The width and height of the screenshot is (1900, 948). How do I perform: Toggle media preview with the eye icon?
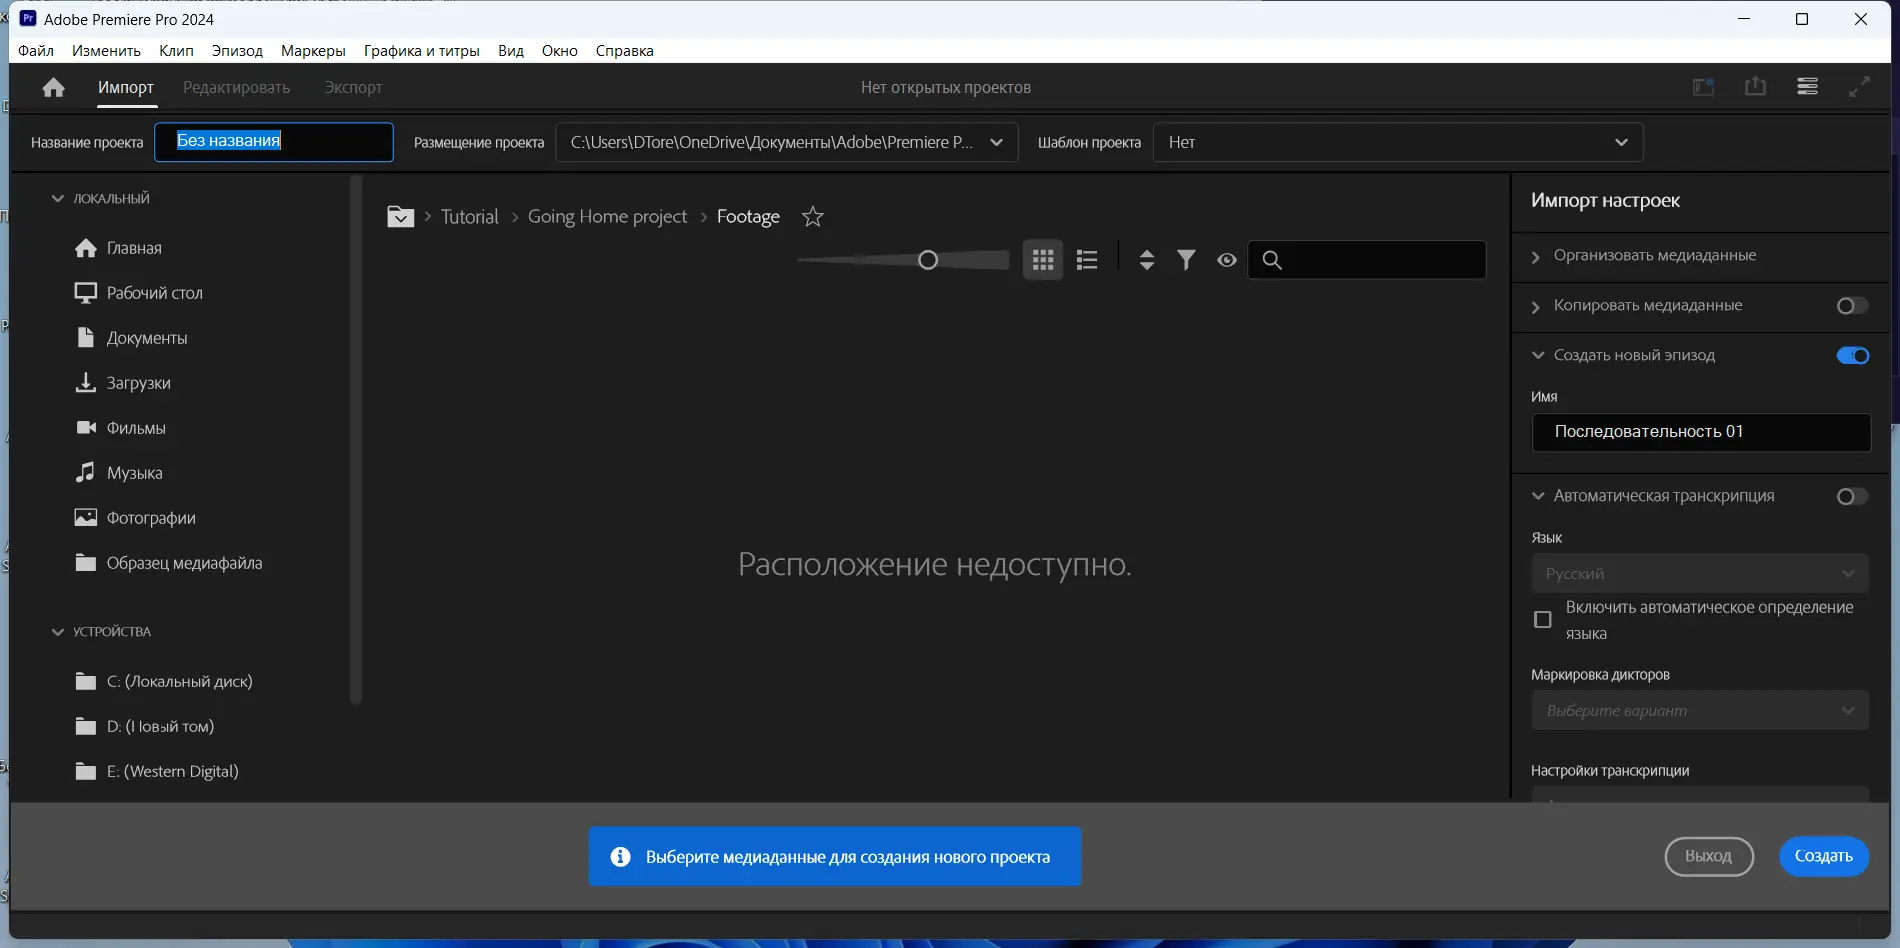tap(1227, 260)
